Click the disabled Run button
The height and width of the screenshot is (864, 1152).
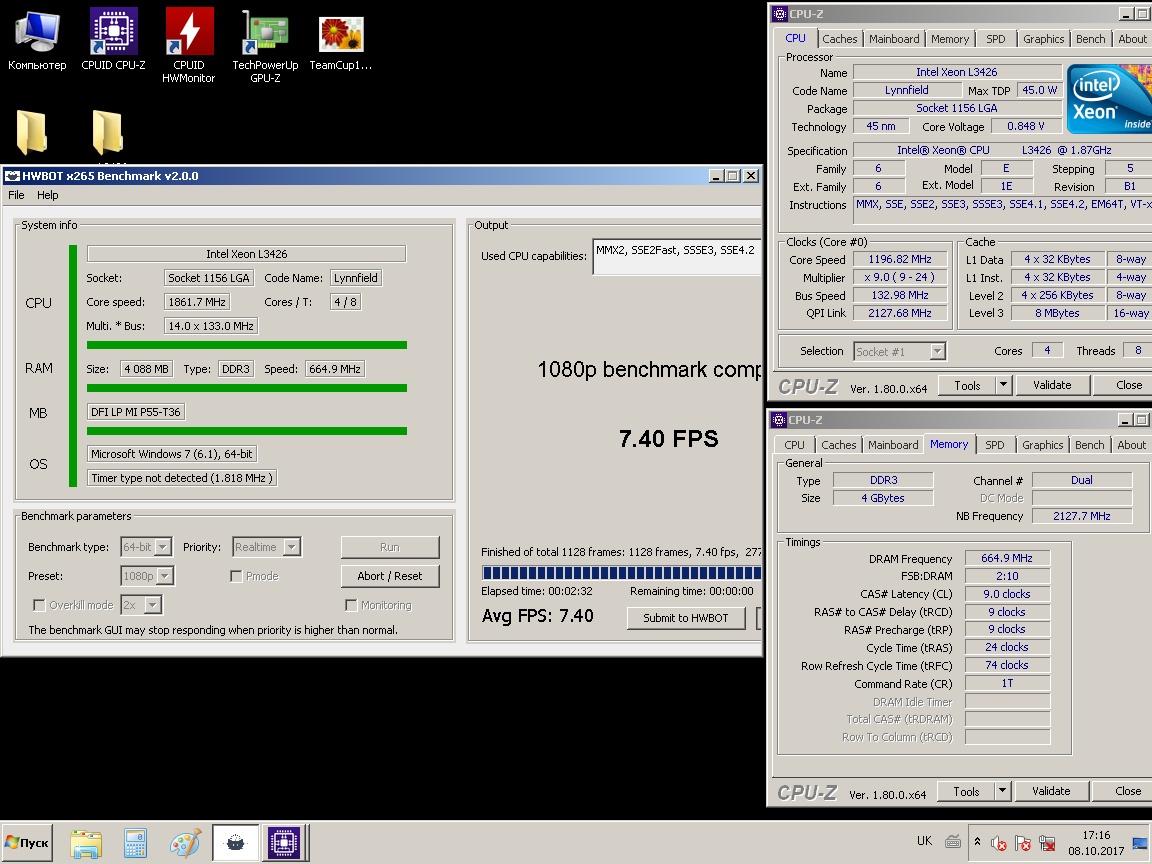click(x=390, y=547)
